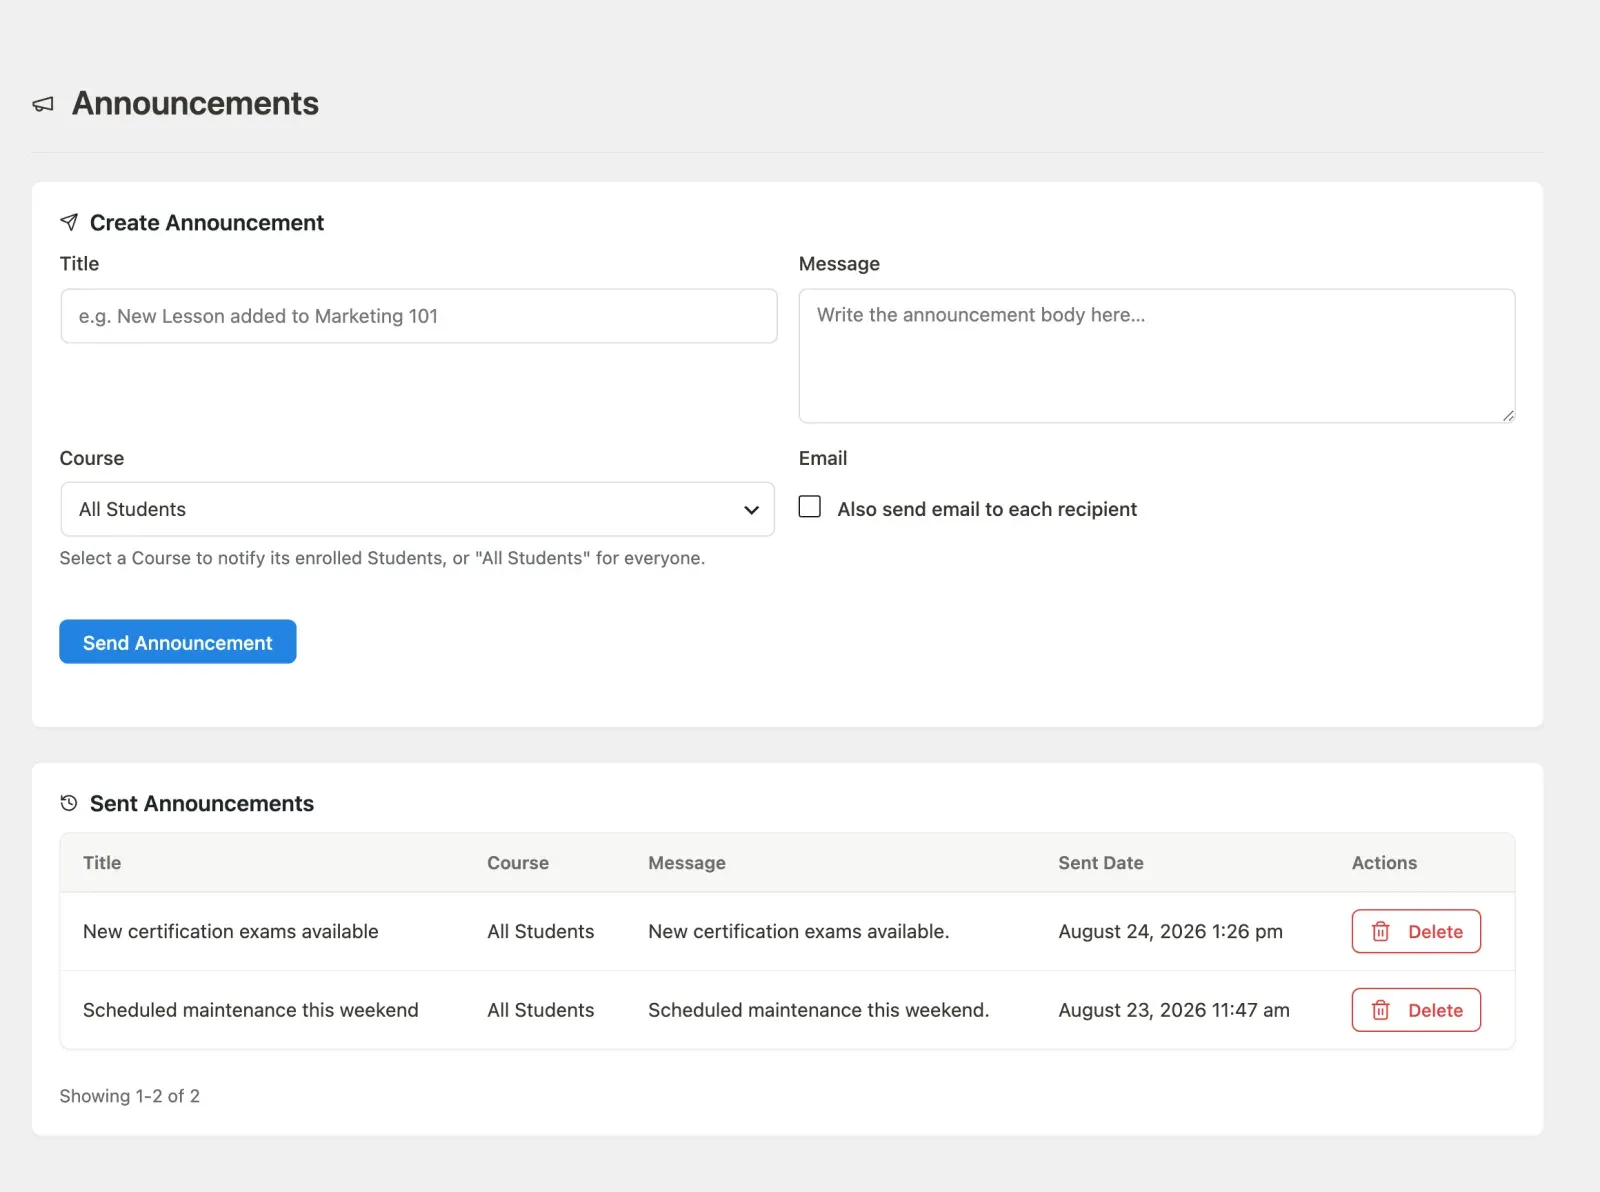The height and width of the screenshot is (1192, 1600).
Task: Click trash icon for Scheduled maintenance row
Action: click(x=1381, y=1010)
